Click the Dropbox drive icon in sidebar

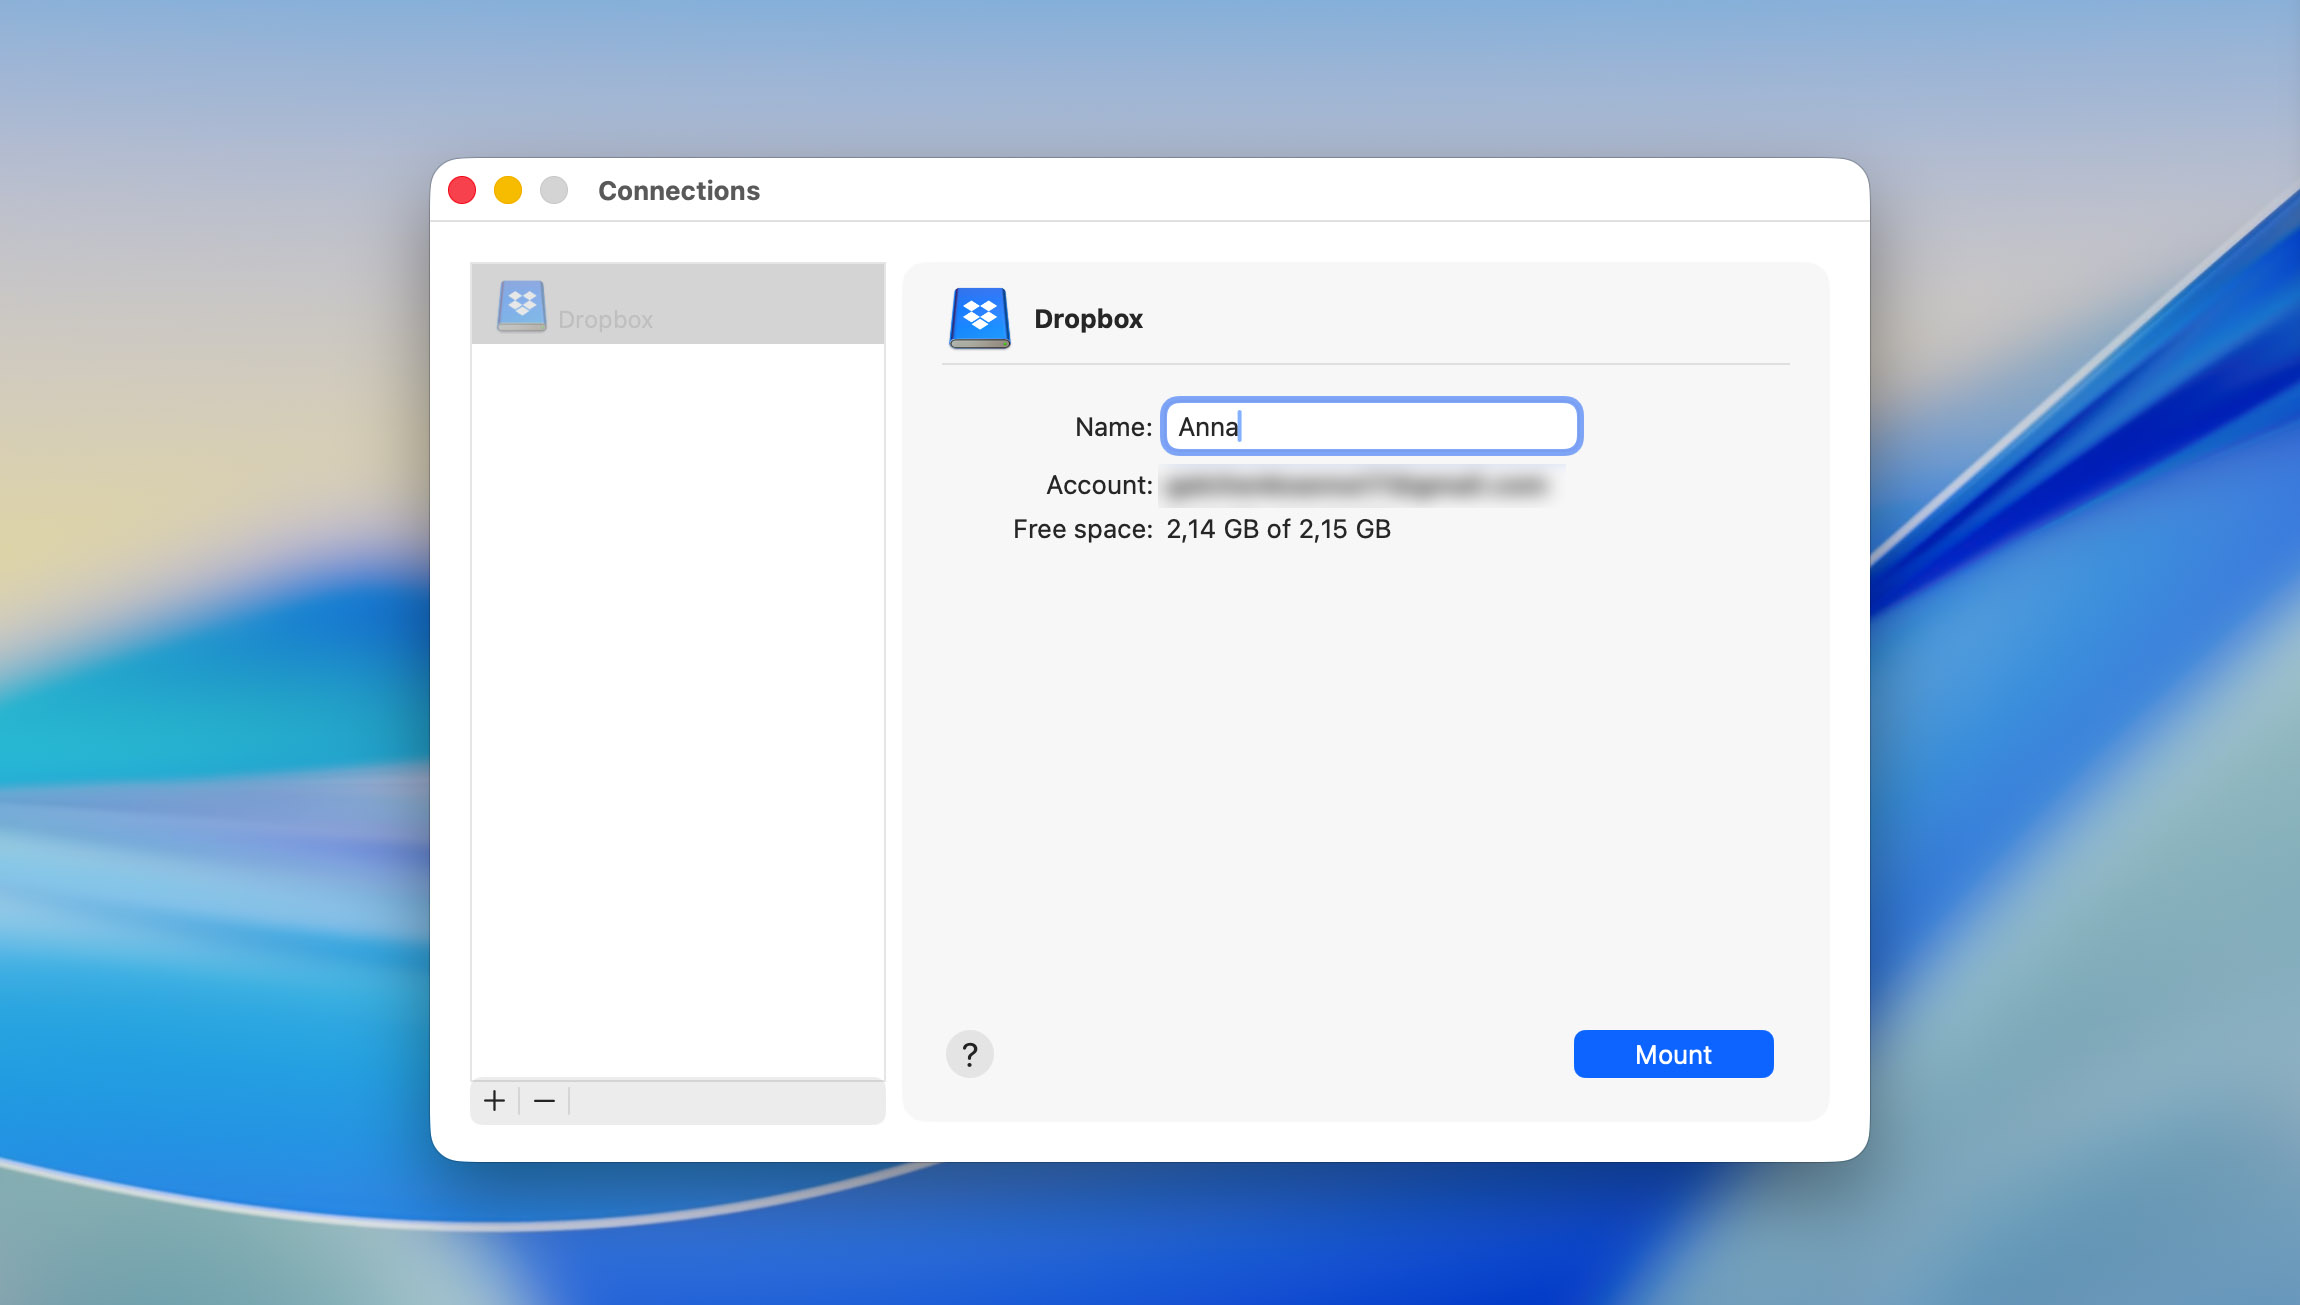(x=522, y=306)
